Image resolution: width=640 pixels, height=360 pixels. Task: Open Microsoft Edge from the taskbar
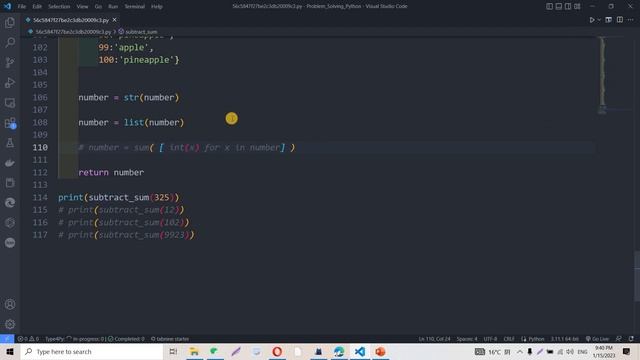tap(339, 351)
